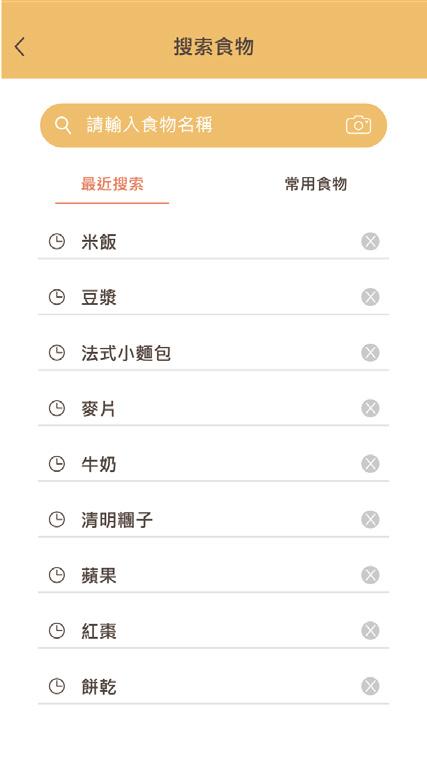Remove 法式小麵包 from history
427x758 pixels.
370,352
